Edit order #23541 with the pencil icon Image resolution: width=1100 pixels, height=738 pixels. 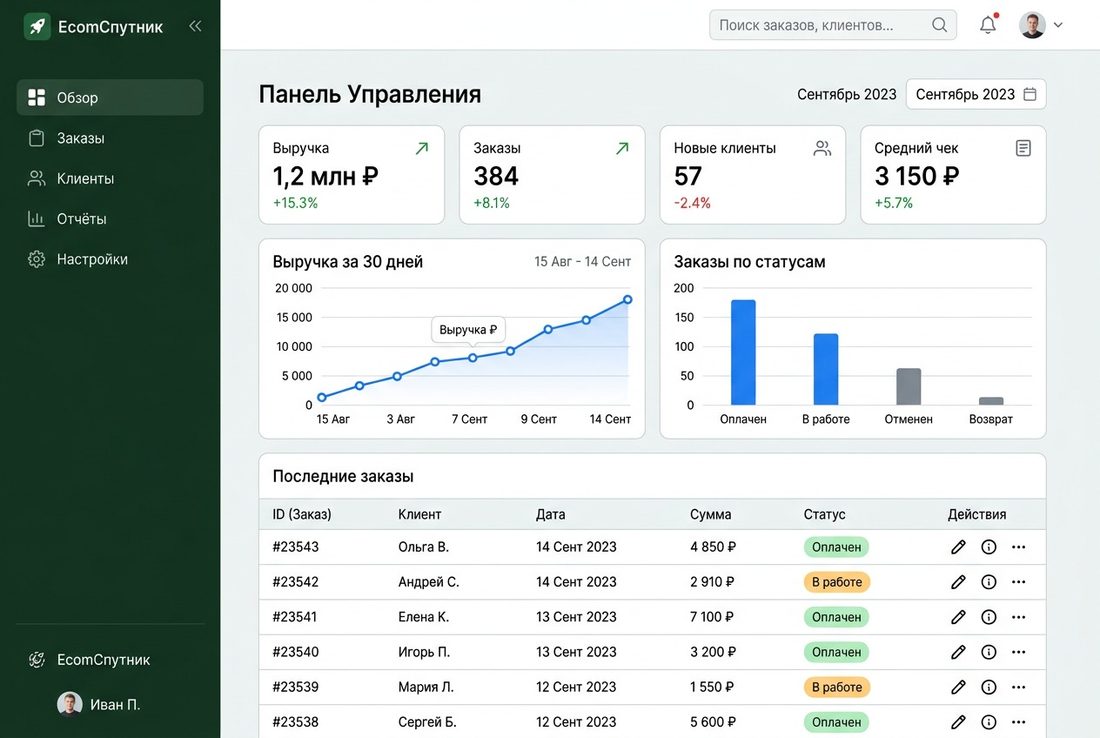tap(958, 617)
